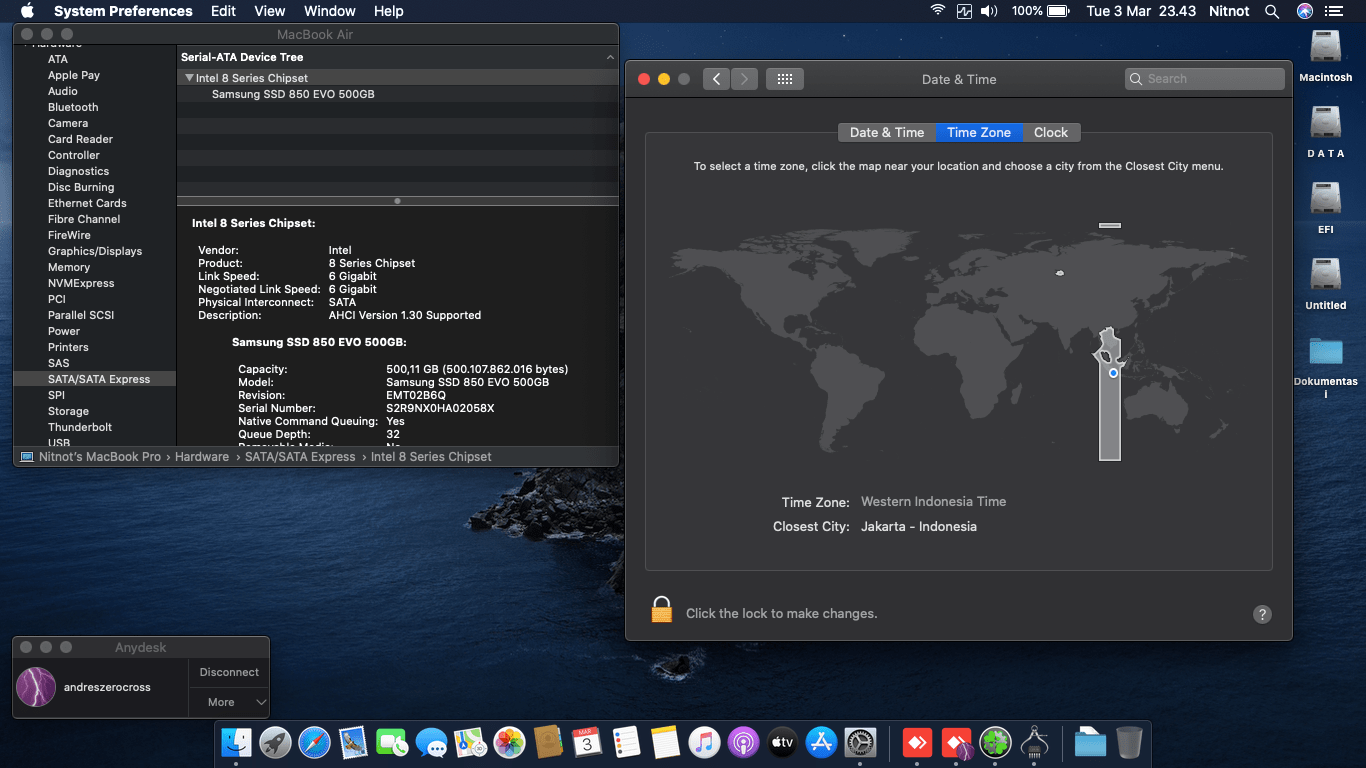Open the Dokumentasi folder on desktop
Screen dimensions: 1366x768
click(x=1326, y=366)
